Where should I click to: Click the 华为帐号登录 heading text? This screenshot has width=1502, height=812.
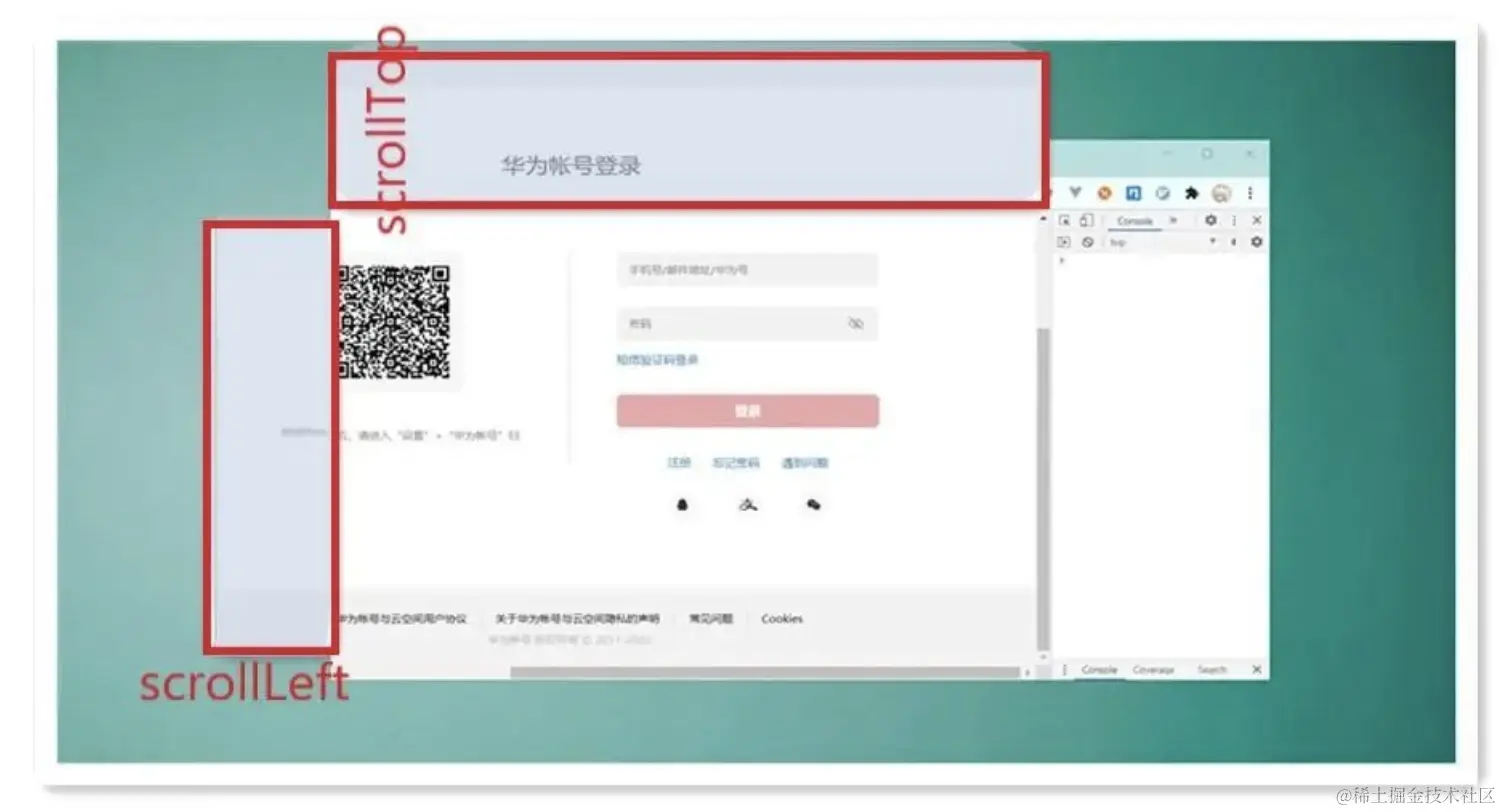pyautogui.click(x=570, y=166)
